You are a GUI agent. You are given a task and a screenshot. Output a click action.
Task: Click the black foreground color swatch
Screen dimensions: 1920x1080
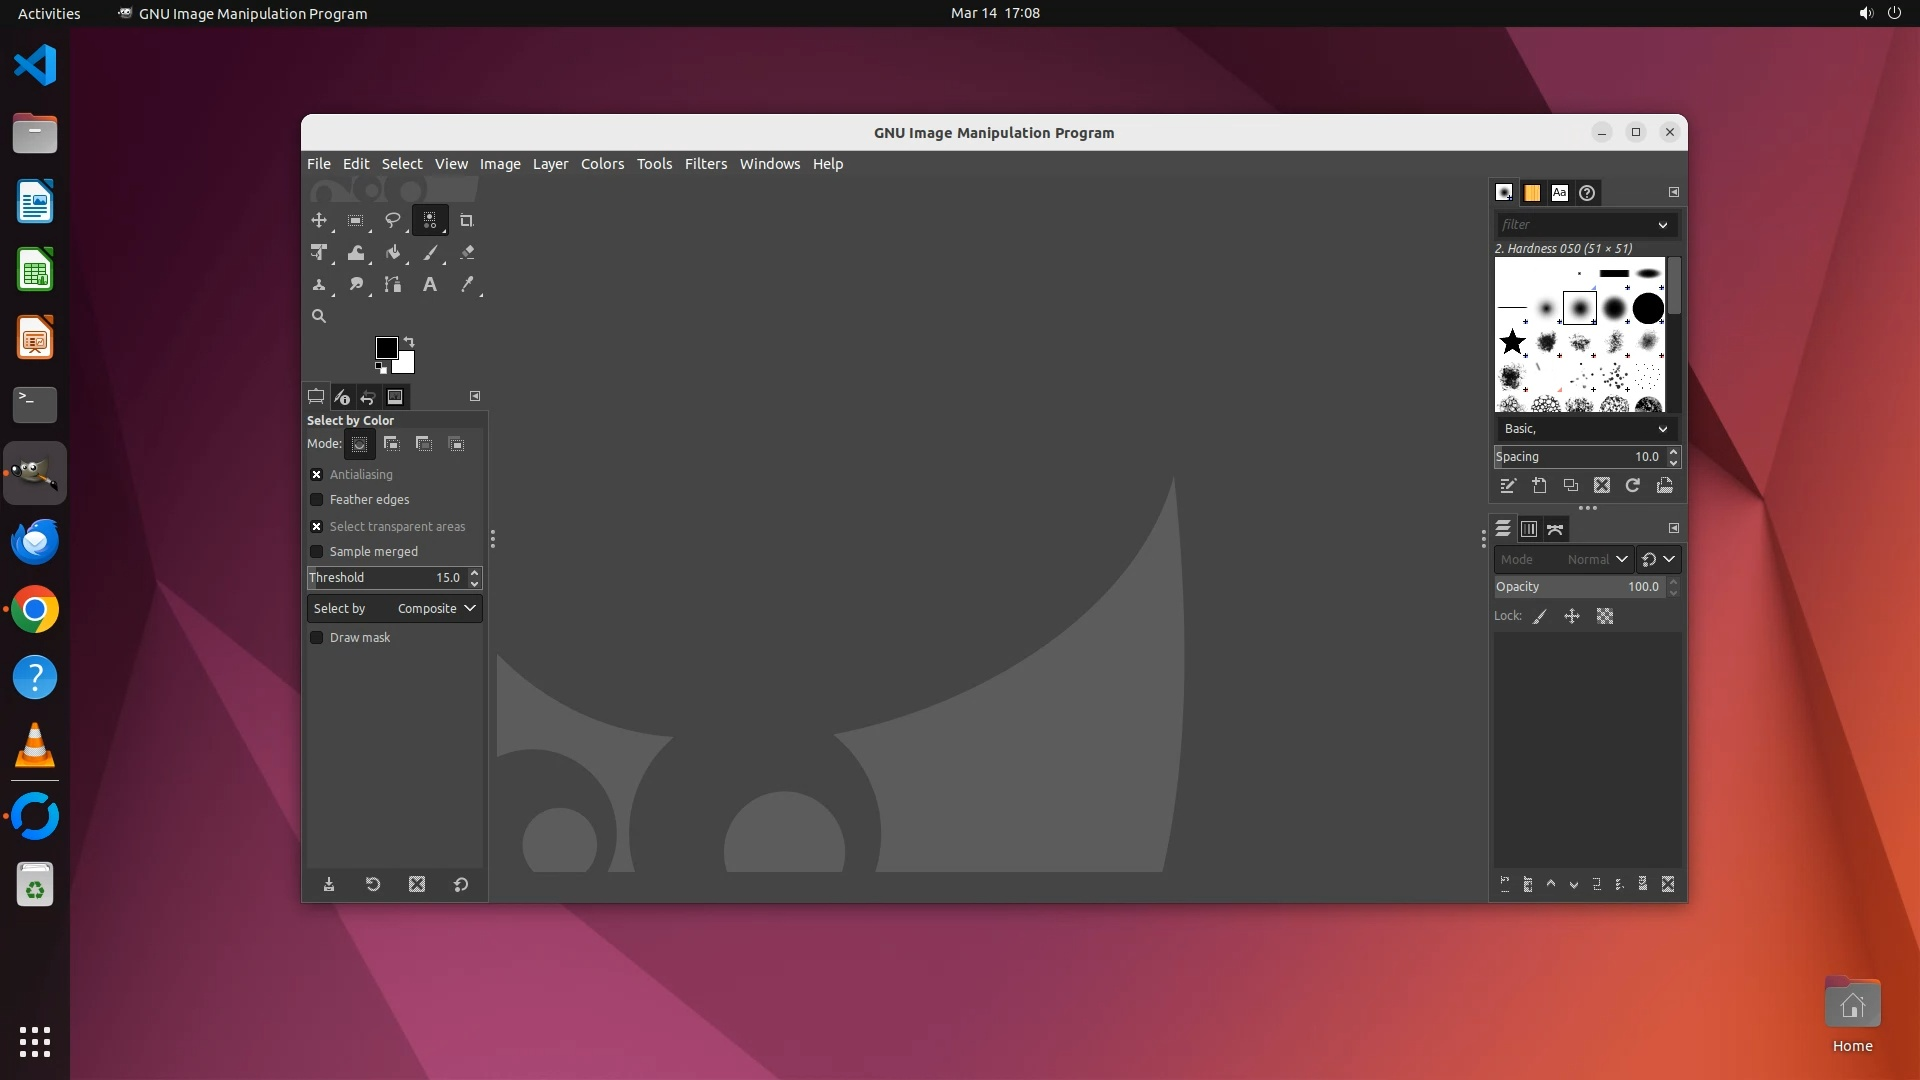click(x=385, y=347)
